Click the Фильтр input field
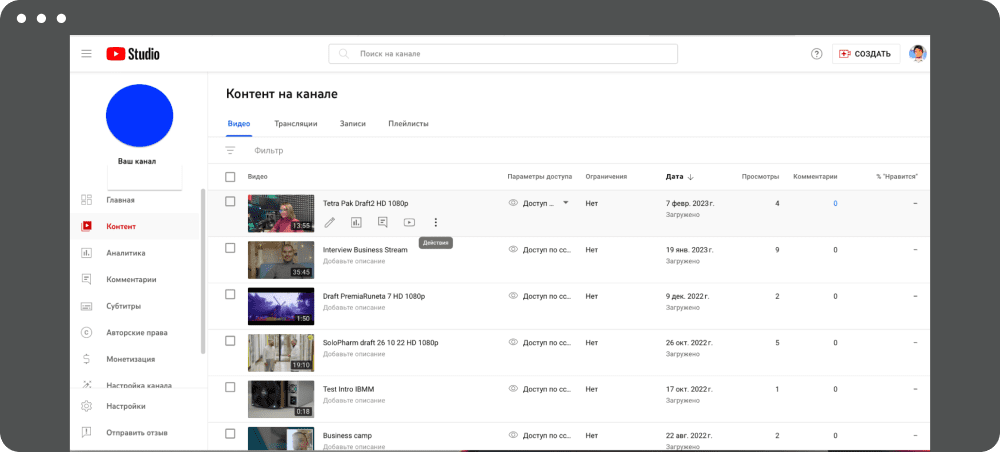This screenshot has width=1000, height=452. [268, 150]
